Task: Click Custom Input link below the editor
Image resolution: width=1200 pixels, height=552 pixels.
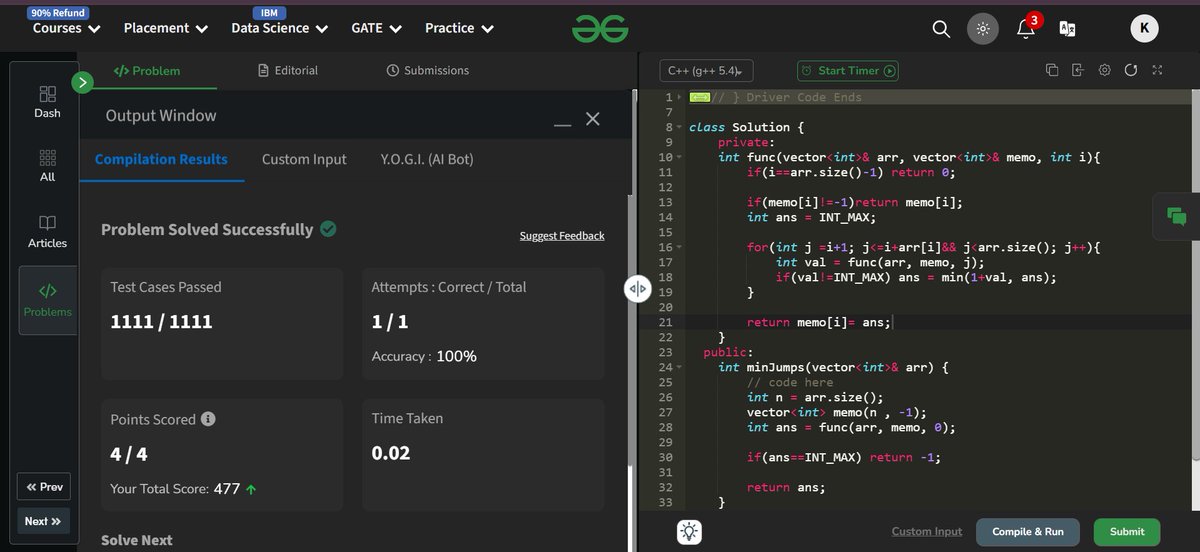Action: 927,532
